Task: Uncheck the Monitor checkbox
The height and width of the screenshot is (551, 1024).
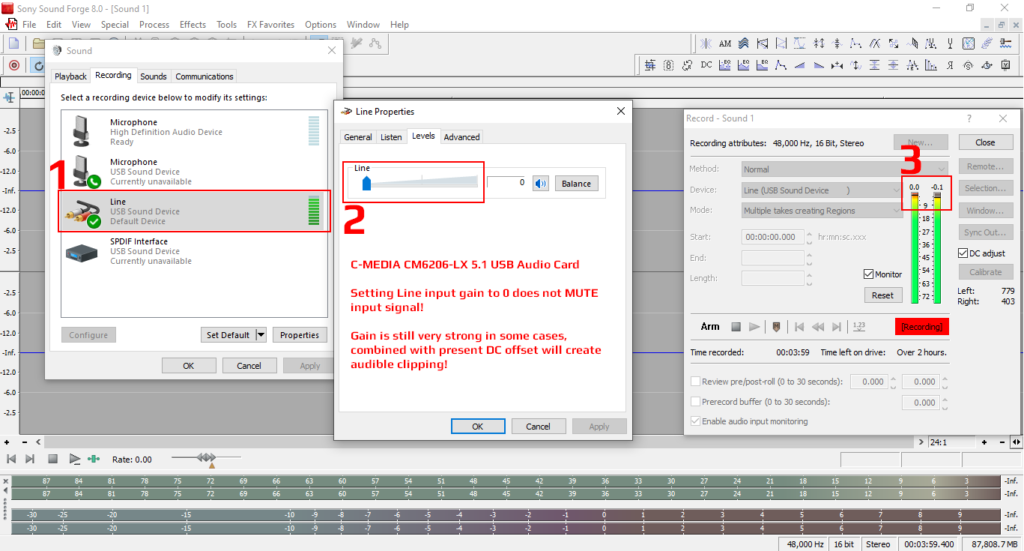Action: pyautogui.click(x=868, y=274)
